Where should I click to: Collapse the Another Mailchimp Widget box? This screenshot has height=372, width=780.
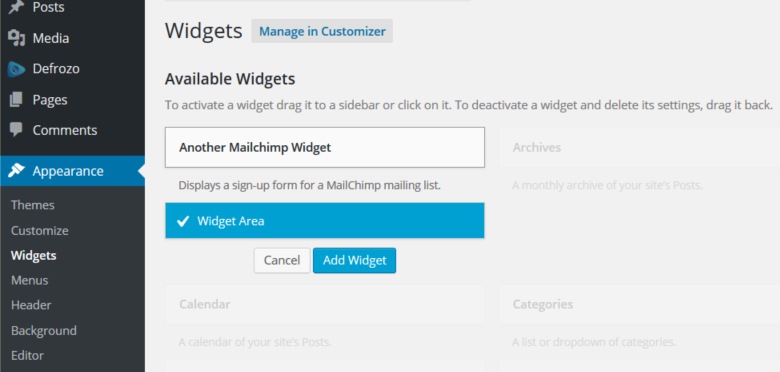325,148
